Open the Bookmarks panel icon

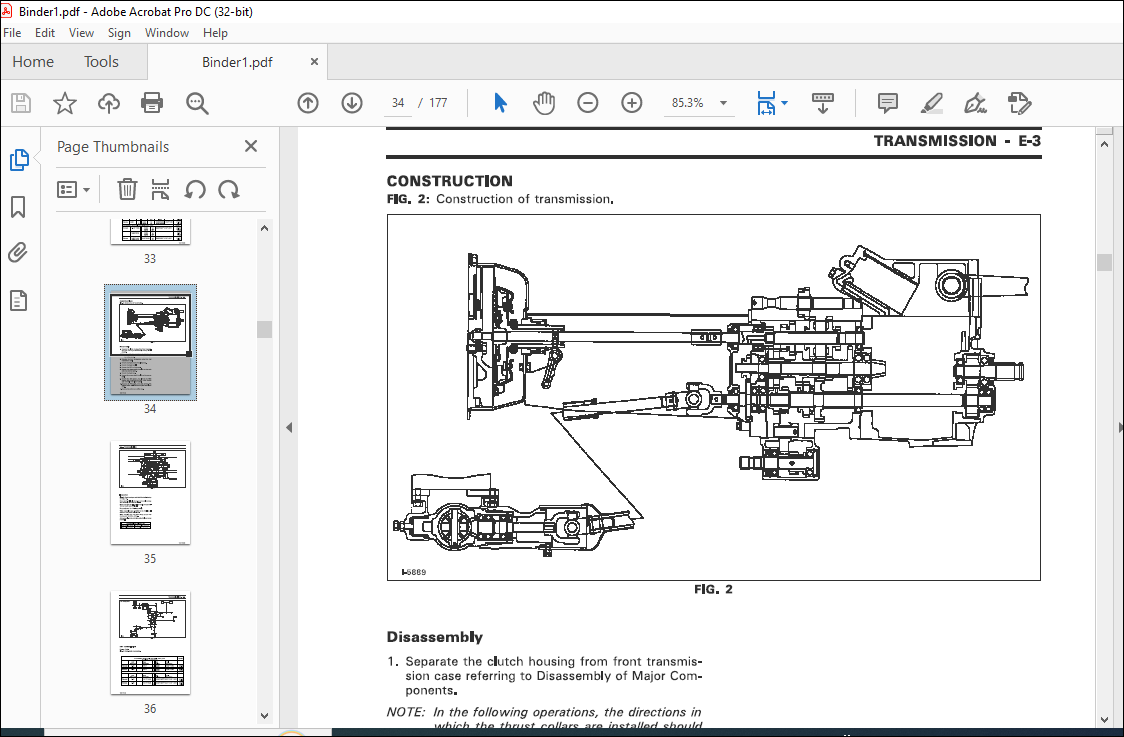tap(18, 207)
